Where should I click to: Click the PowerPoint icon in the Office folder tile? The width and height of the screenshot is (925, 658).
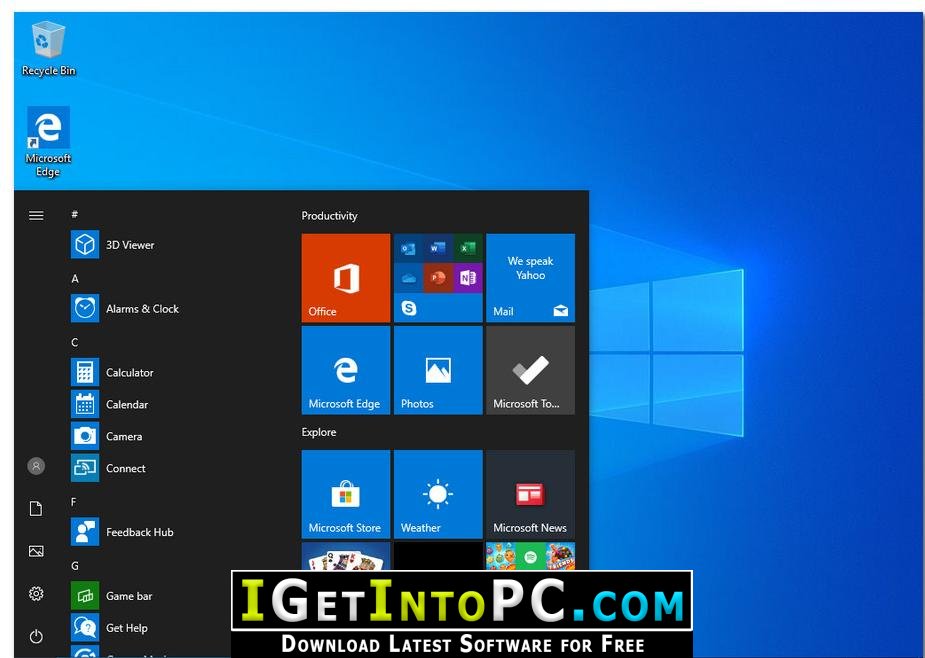click(x=438, y=278)
